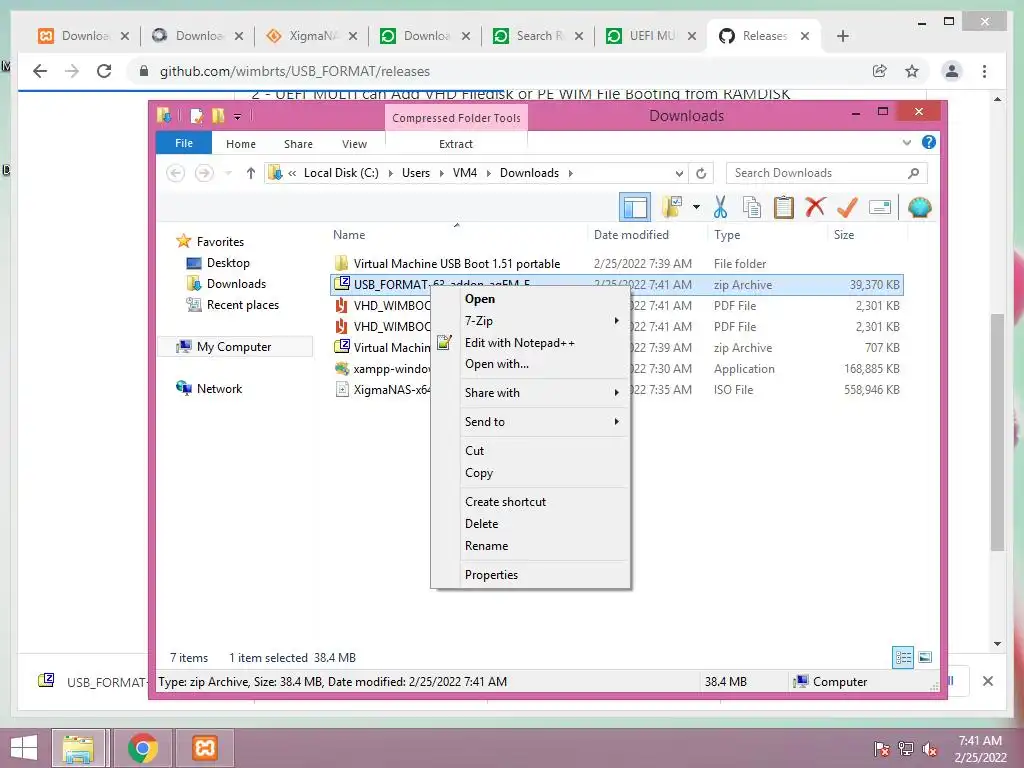Open a new Chrome tab with plus
Viewport: 1024px width, 768px height.
[x=842, y=36]
